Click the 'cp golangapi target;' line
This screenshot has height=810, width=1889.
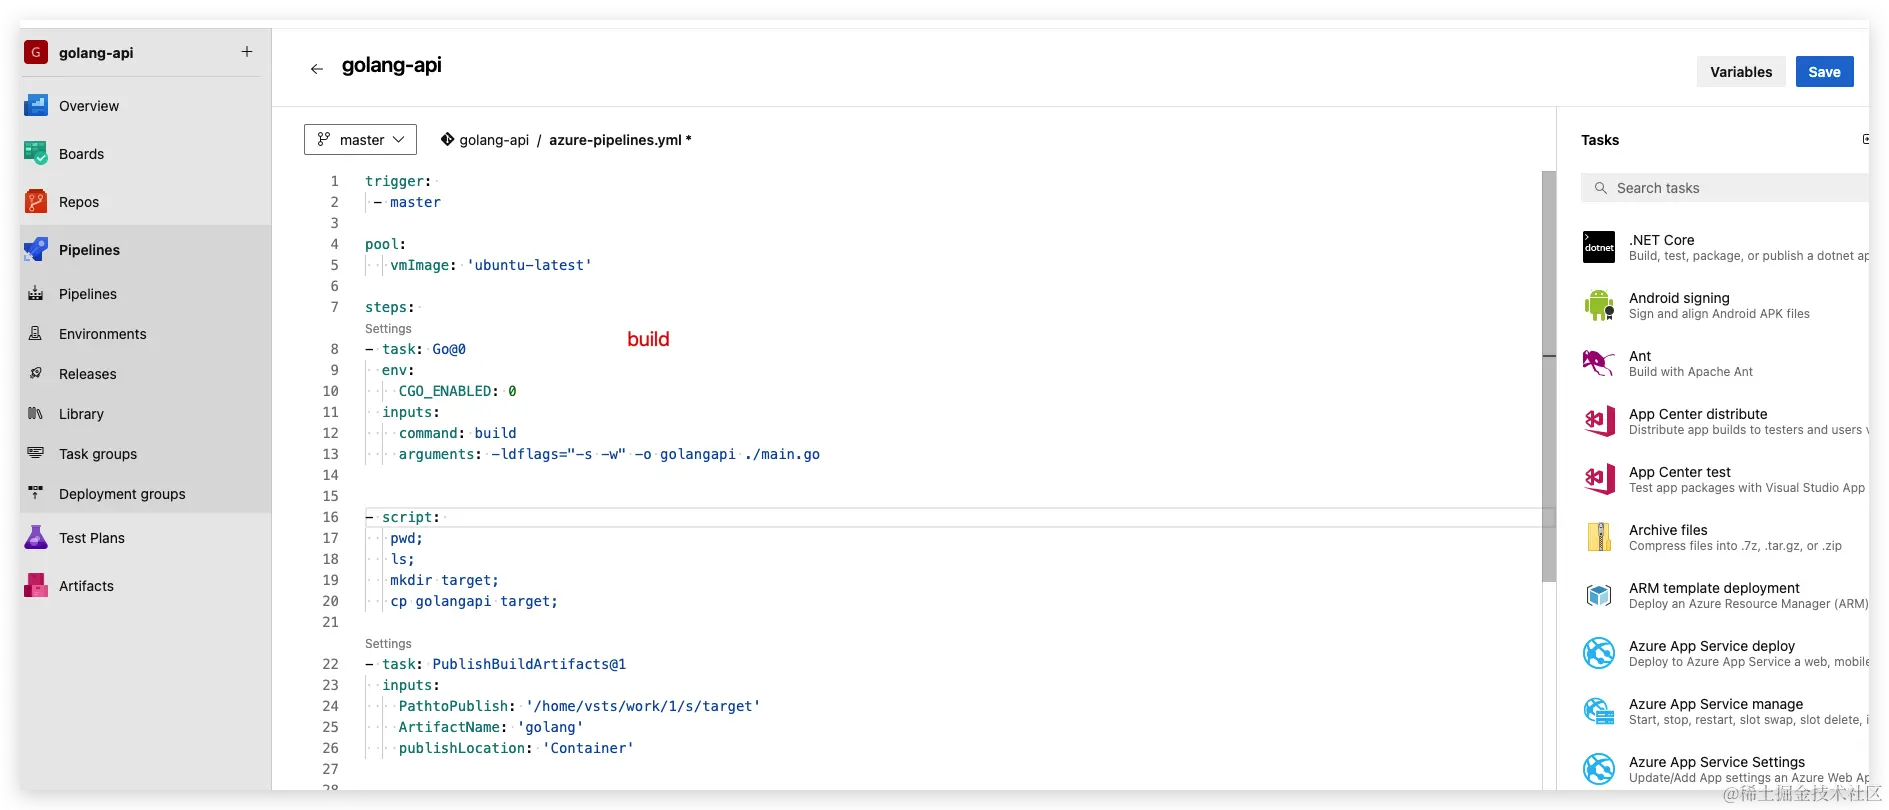pos(474,601)
